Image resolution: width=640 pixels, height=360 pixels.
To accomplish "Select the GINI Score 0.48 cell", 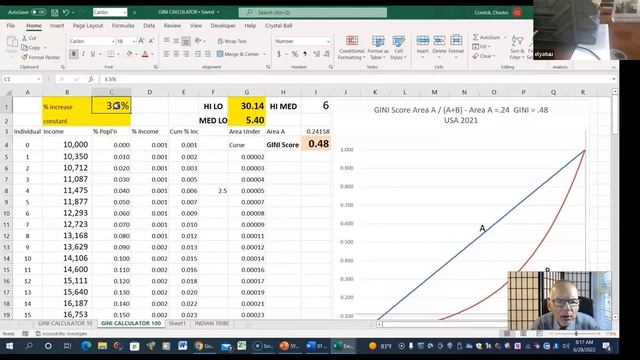I will pyautogui.click(x=316, y=144).
